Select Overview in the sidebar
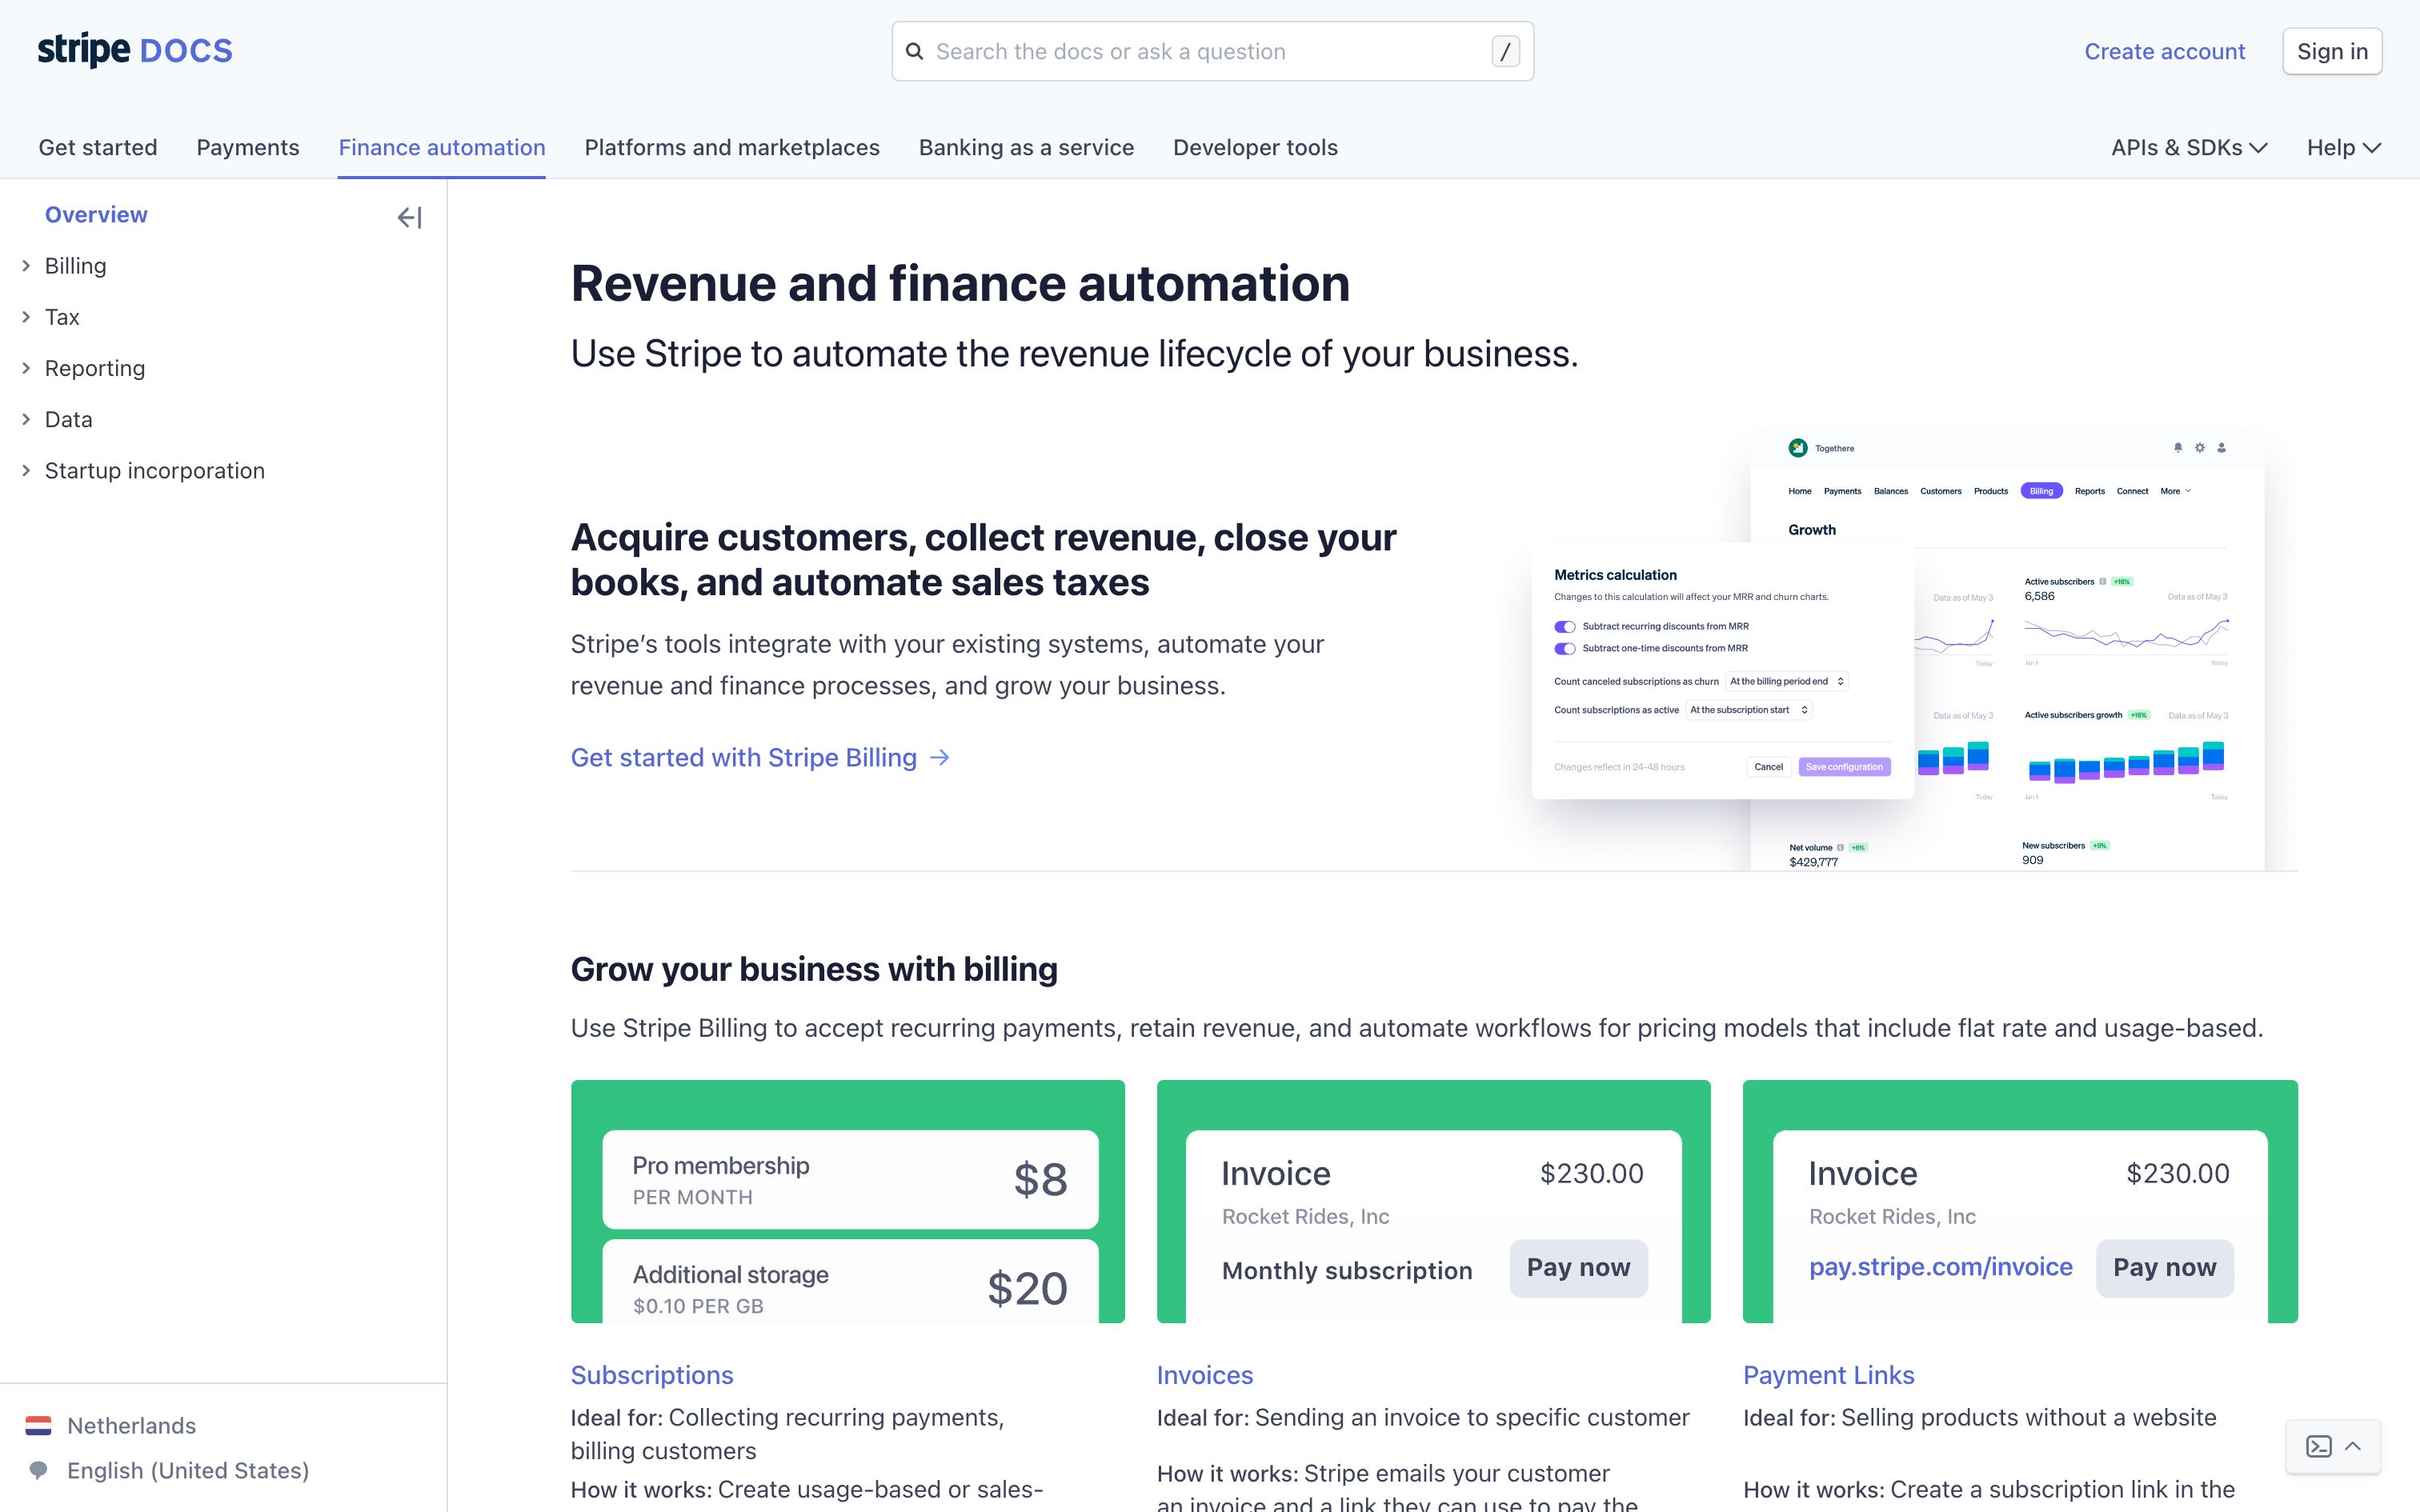 tap(96, 215)
